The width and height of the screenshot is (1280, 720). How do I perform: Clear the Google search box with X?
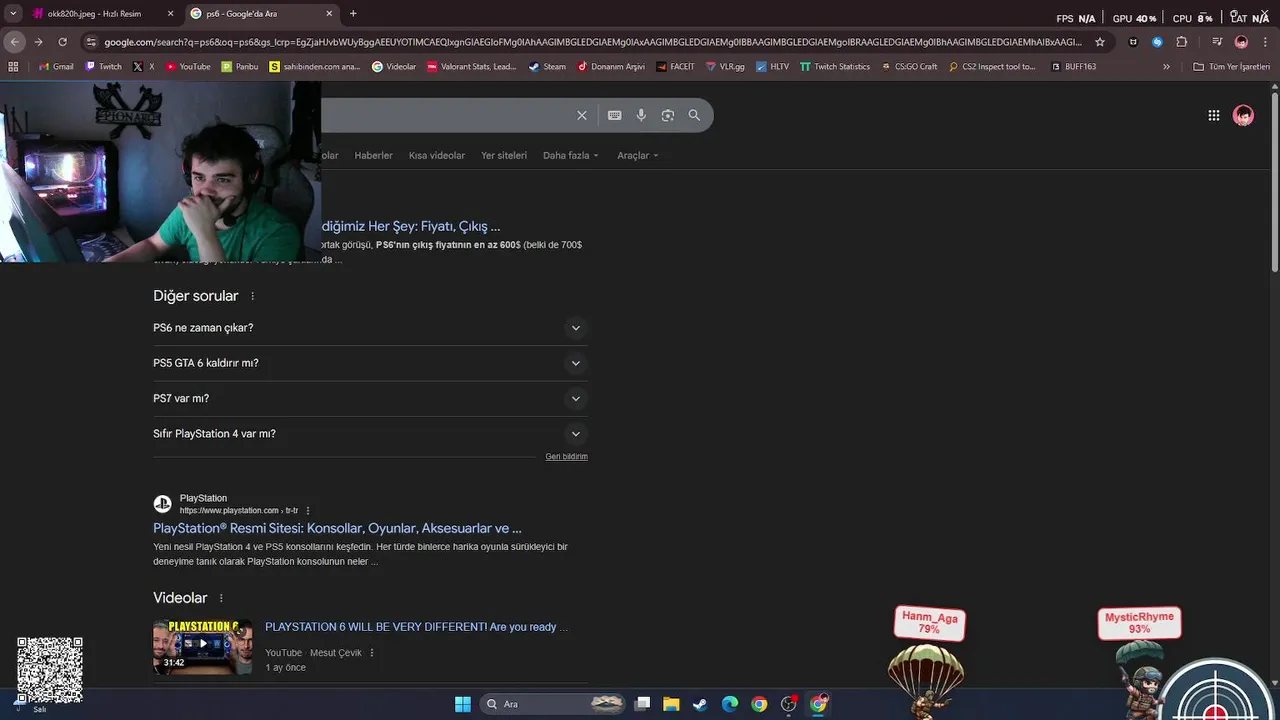pos(582,115)
